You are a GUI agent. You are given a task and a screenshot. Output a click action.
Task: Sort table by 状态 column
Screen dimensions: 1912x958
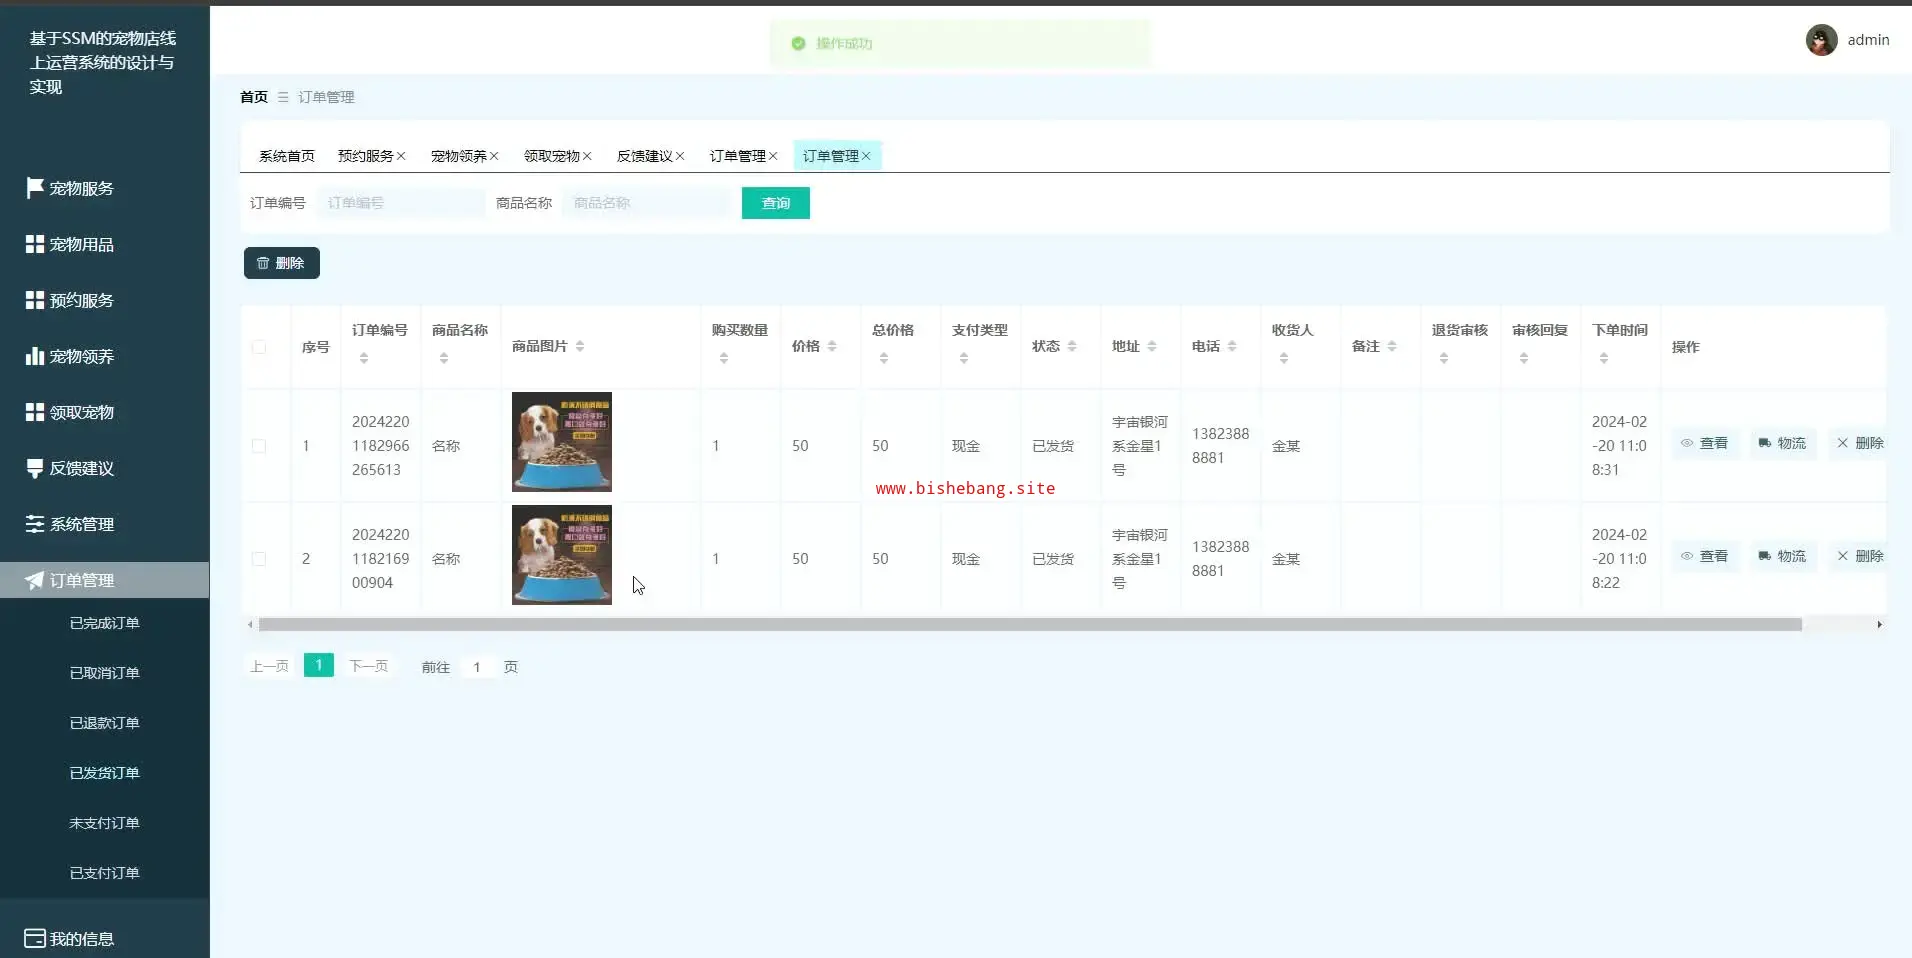click(x=1072, y=346)
